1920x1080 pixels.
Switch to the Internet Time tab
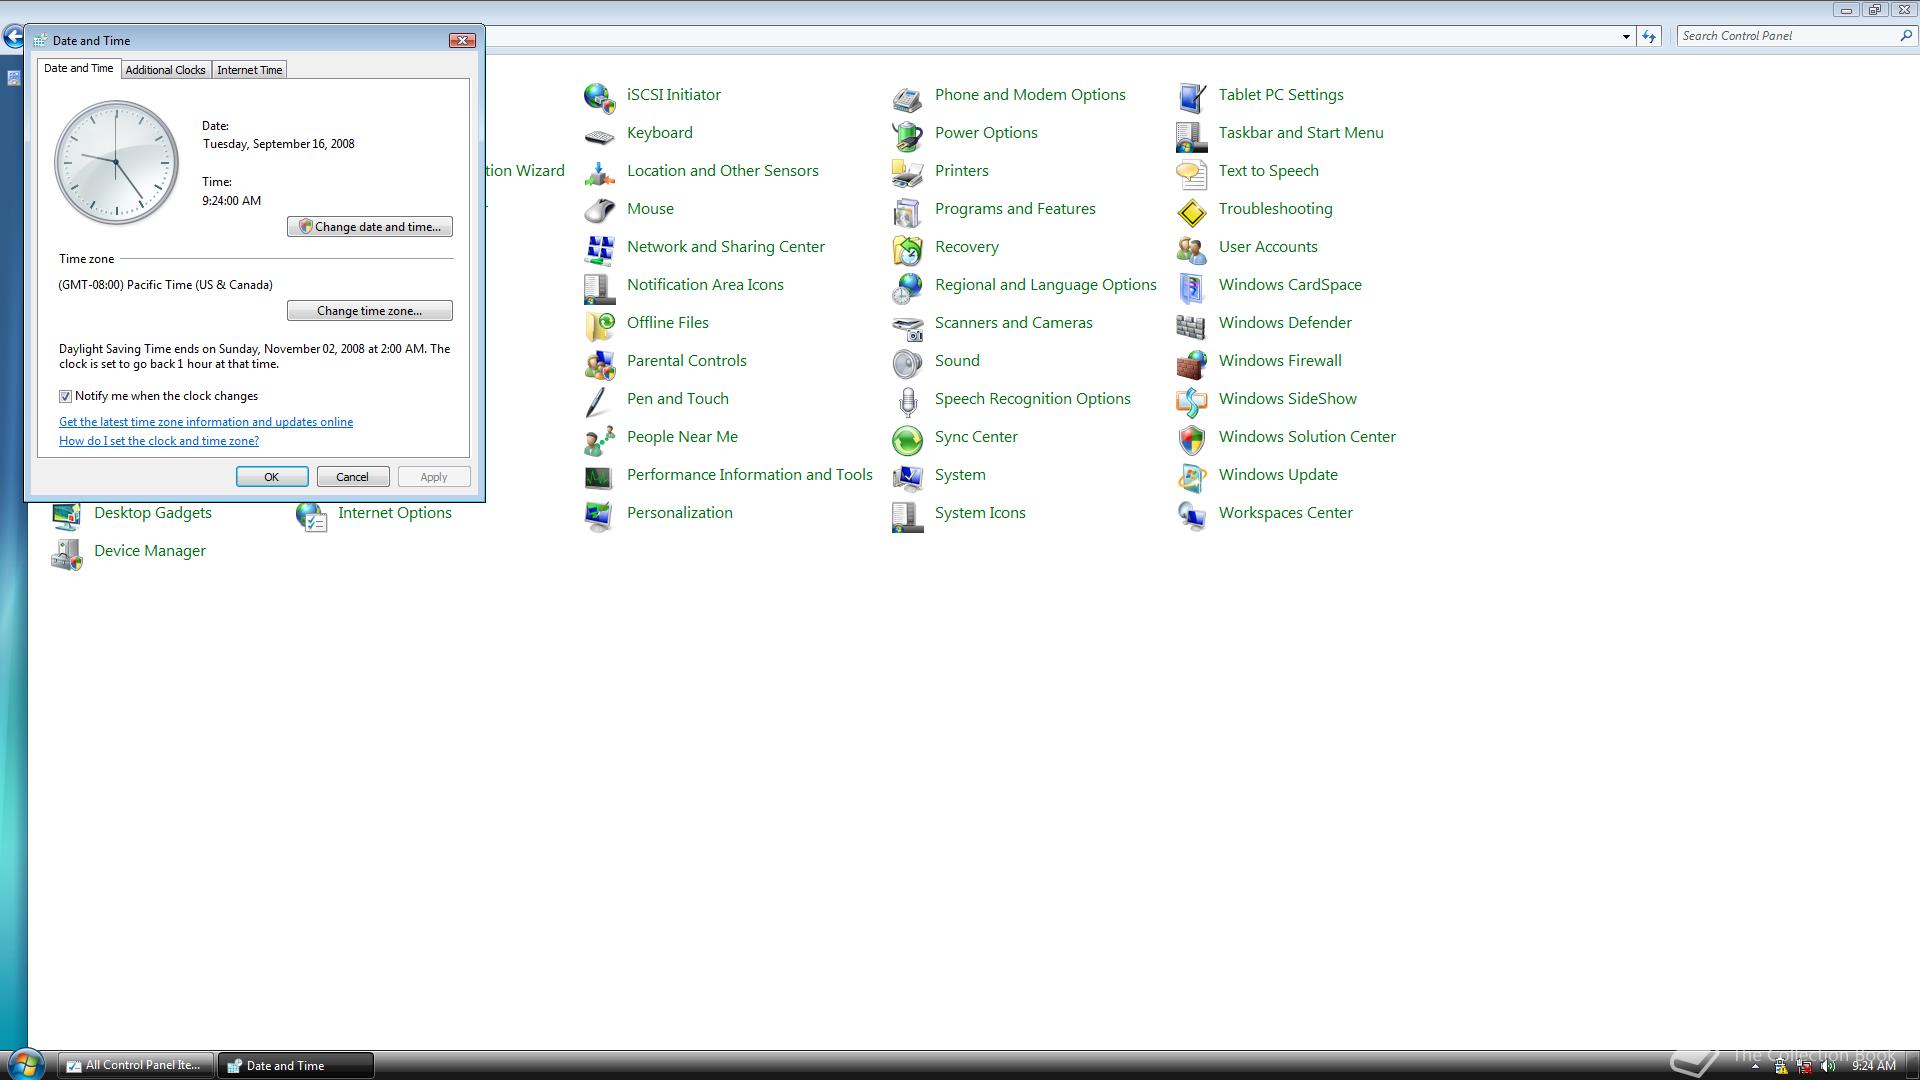pyautogui.click(x=249, y=70)
